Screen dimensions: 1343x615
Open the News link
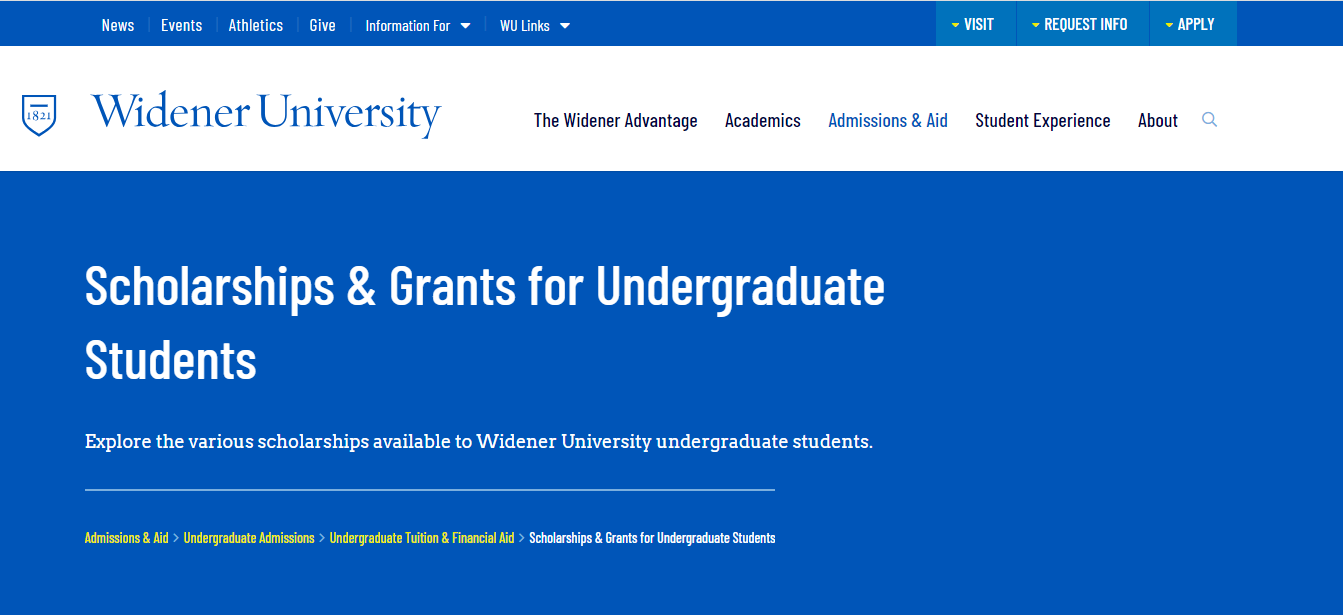118,25
